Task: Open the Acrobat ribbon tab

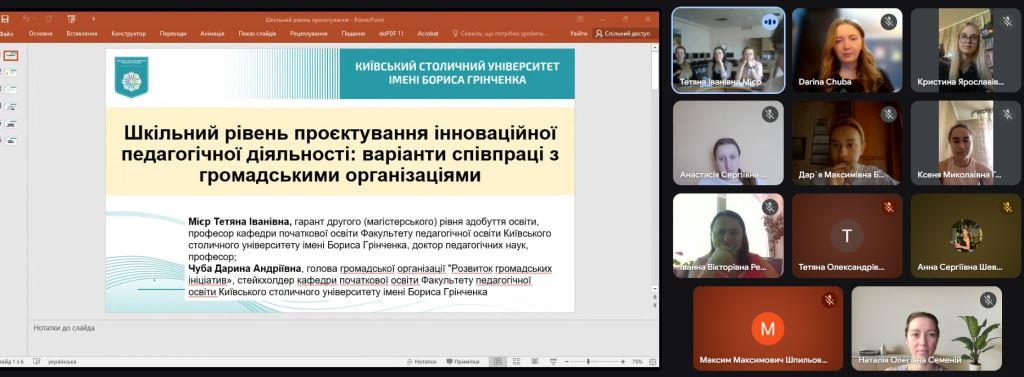Action: (428, 33)
